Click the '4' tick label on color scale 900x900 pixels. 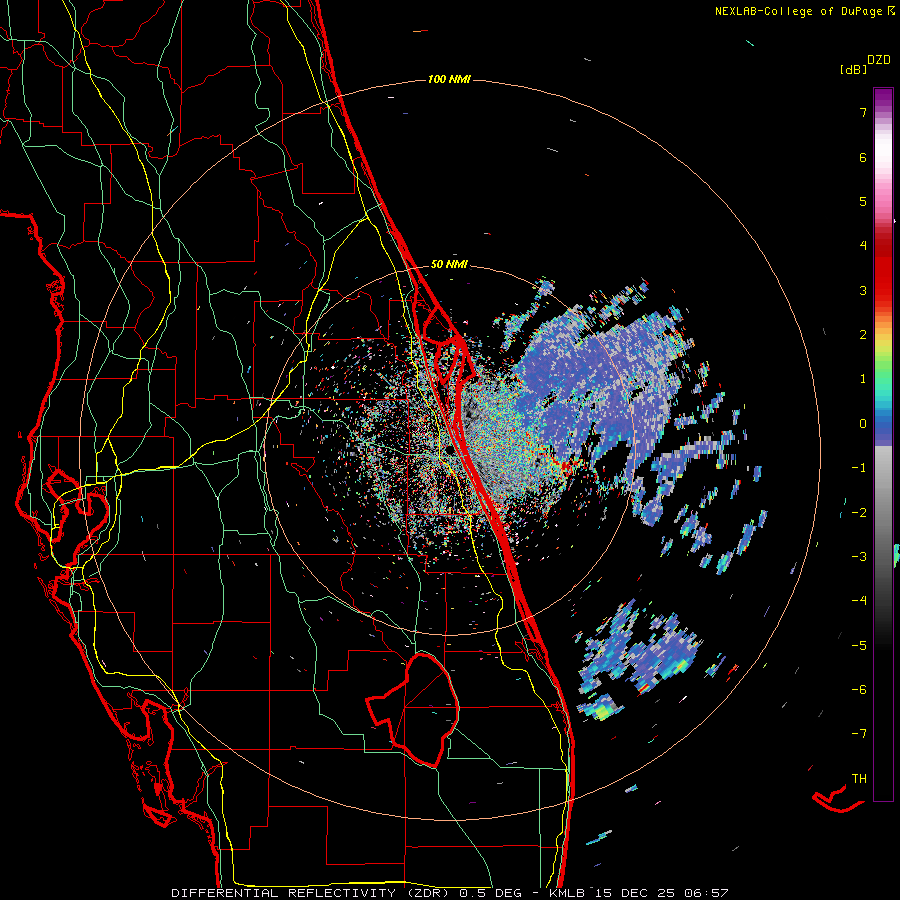click(x=863, y=246)
